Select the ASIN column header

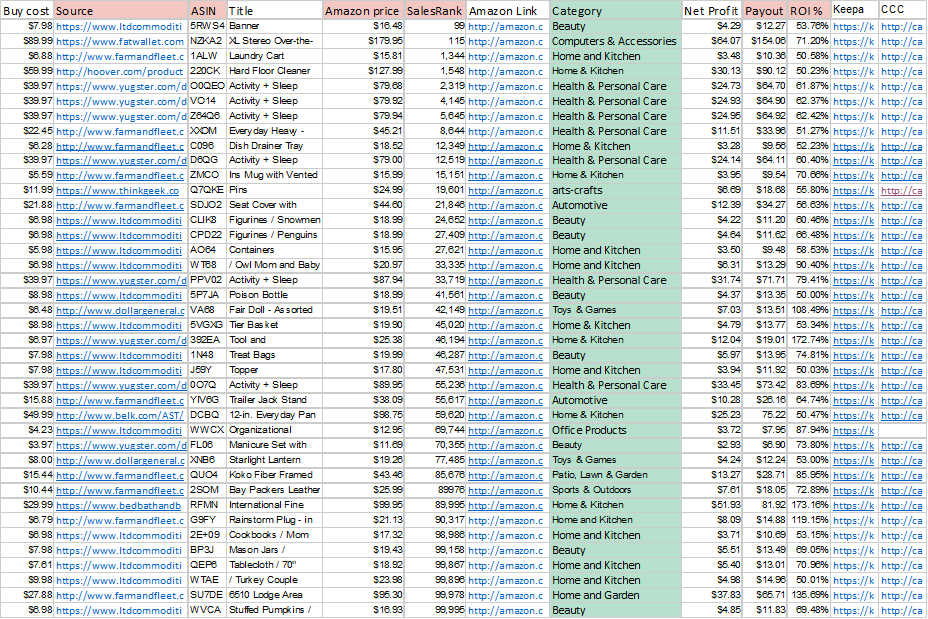(x=207, y=11)
